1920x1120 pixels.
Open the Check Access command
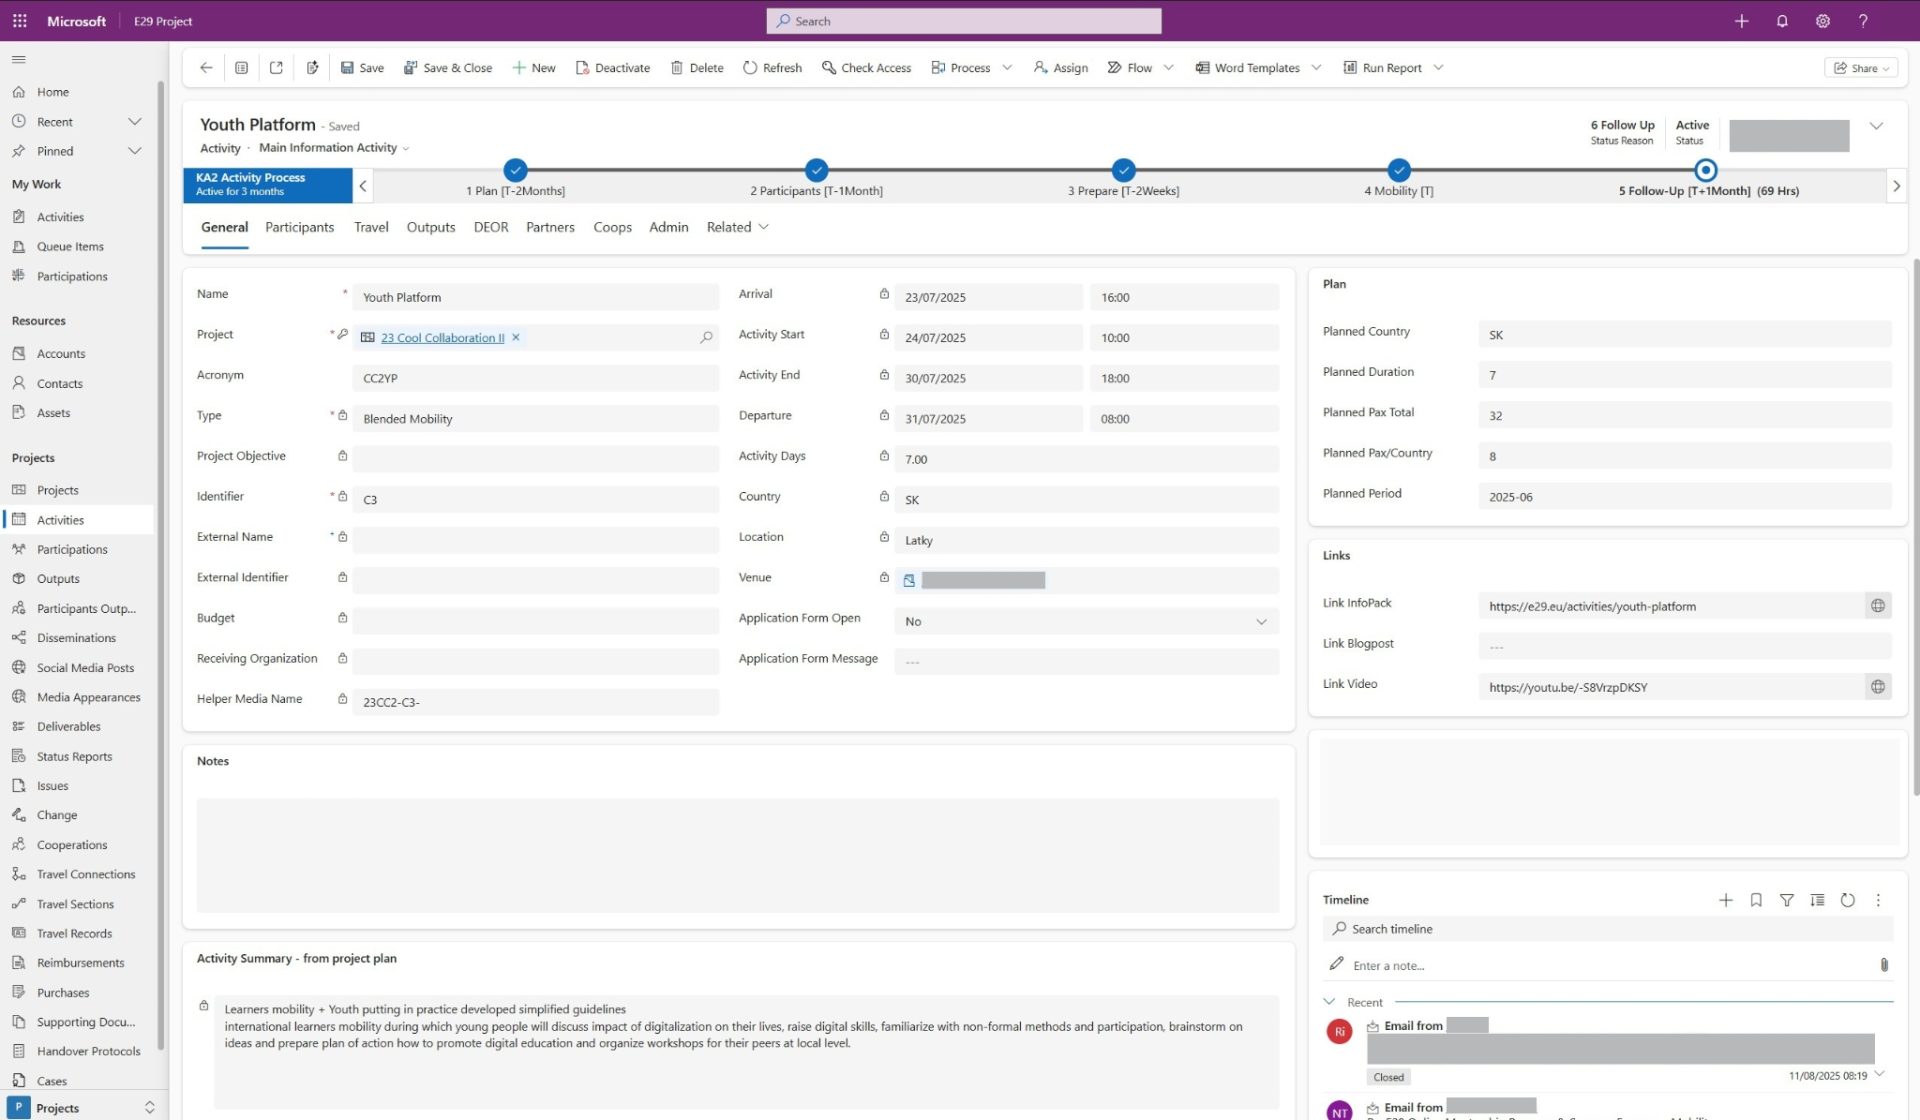tap(866, 68)
